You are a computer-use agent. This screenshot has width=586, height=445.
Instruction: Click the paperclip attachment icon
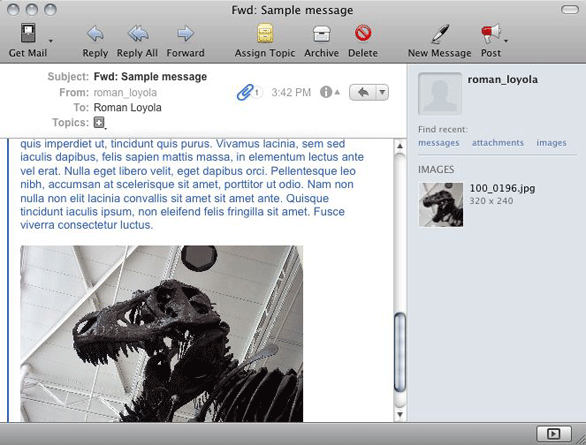coord(245,92)
